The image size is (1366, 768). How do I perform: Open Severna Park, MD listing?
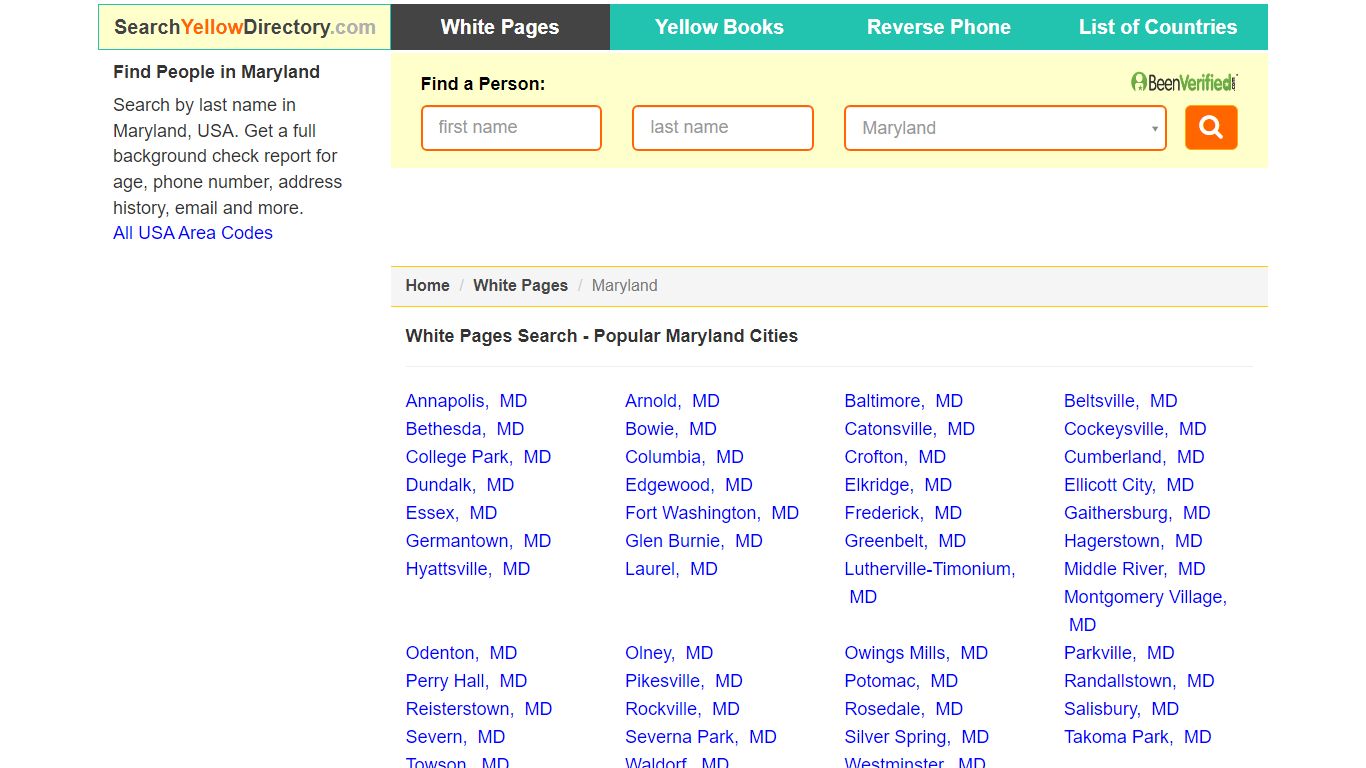click(701, 737)
